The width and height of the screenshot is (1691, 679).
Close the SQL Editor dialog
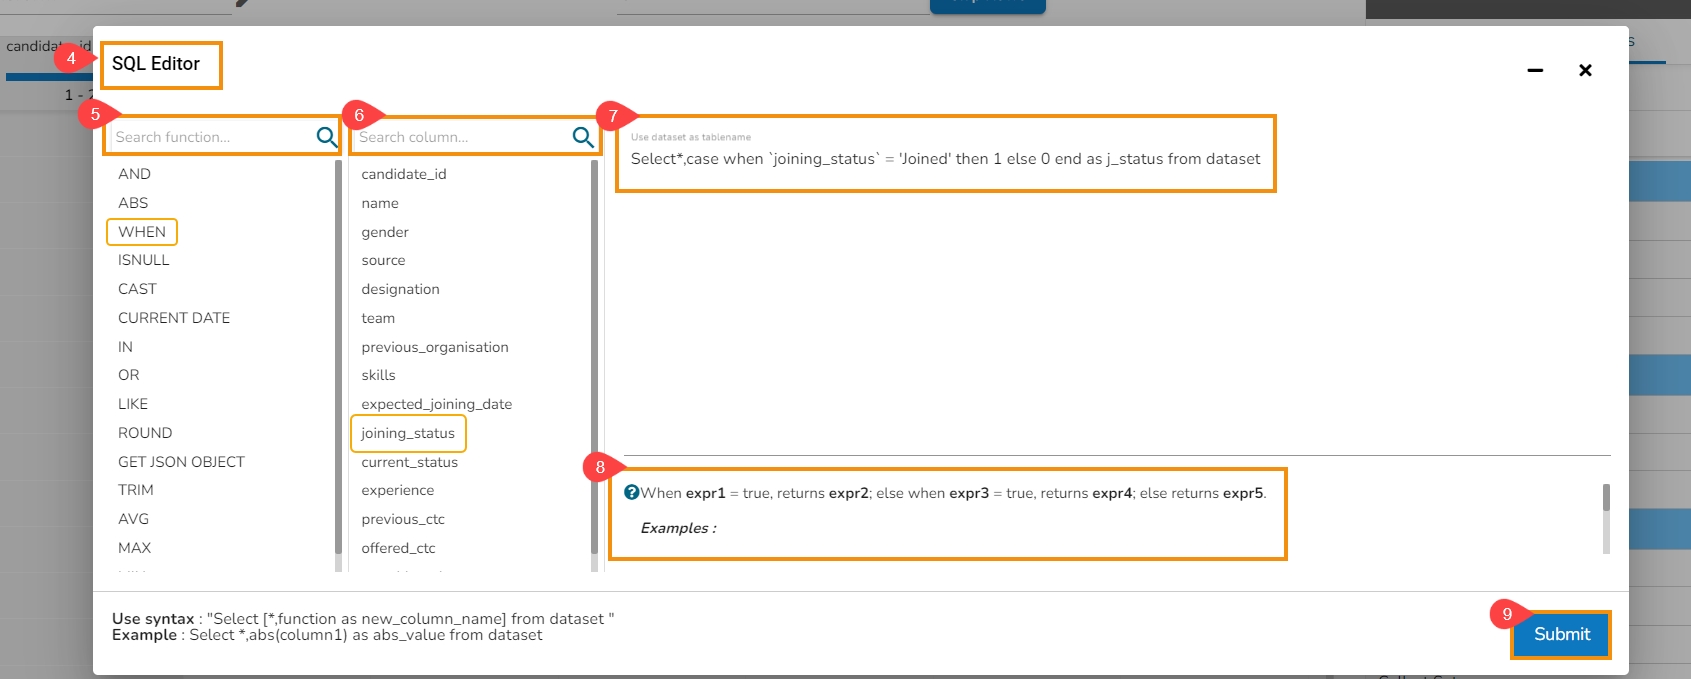1585,70
